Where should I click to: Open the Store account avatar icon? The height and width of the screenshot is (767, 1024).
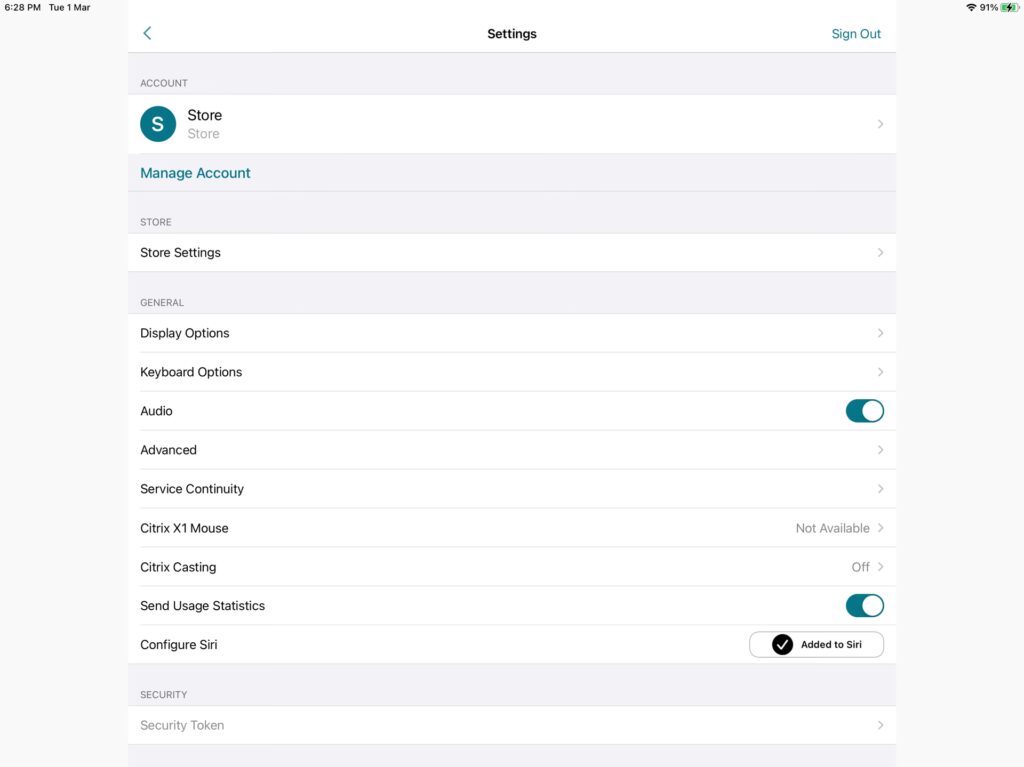coord(158,124)
